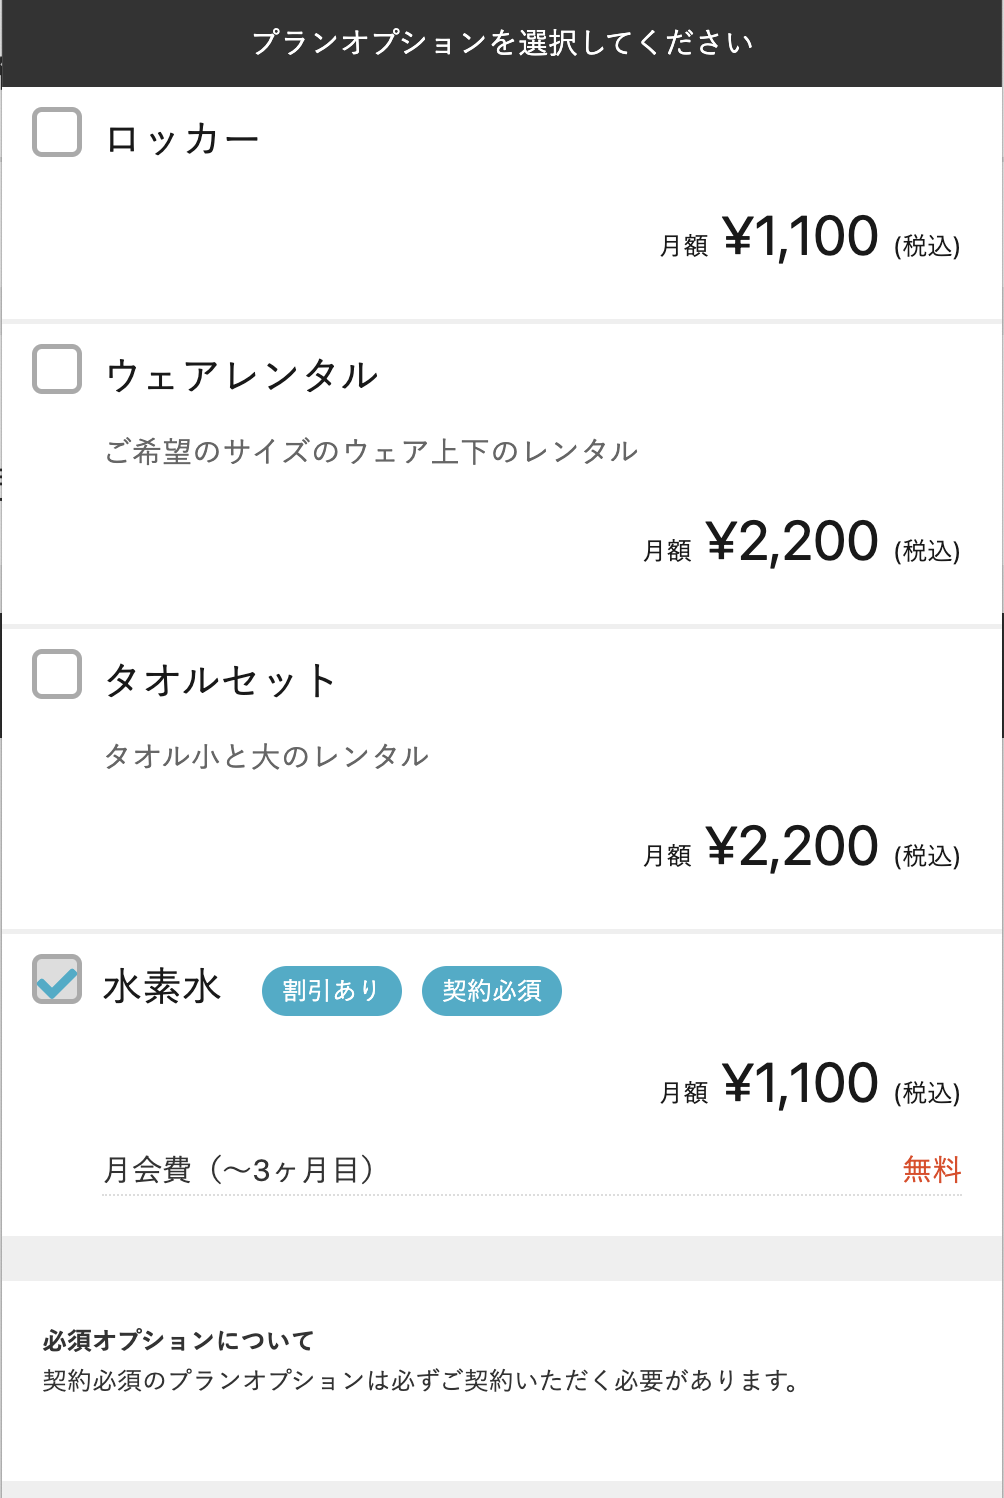This screenshot has width=1004, height=1498.
Task: Click the 契約必須 badge
Action: pyautogui.click(x=492, y=991)
